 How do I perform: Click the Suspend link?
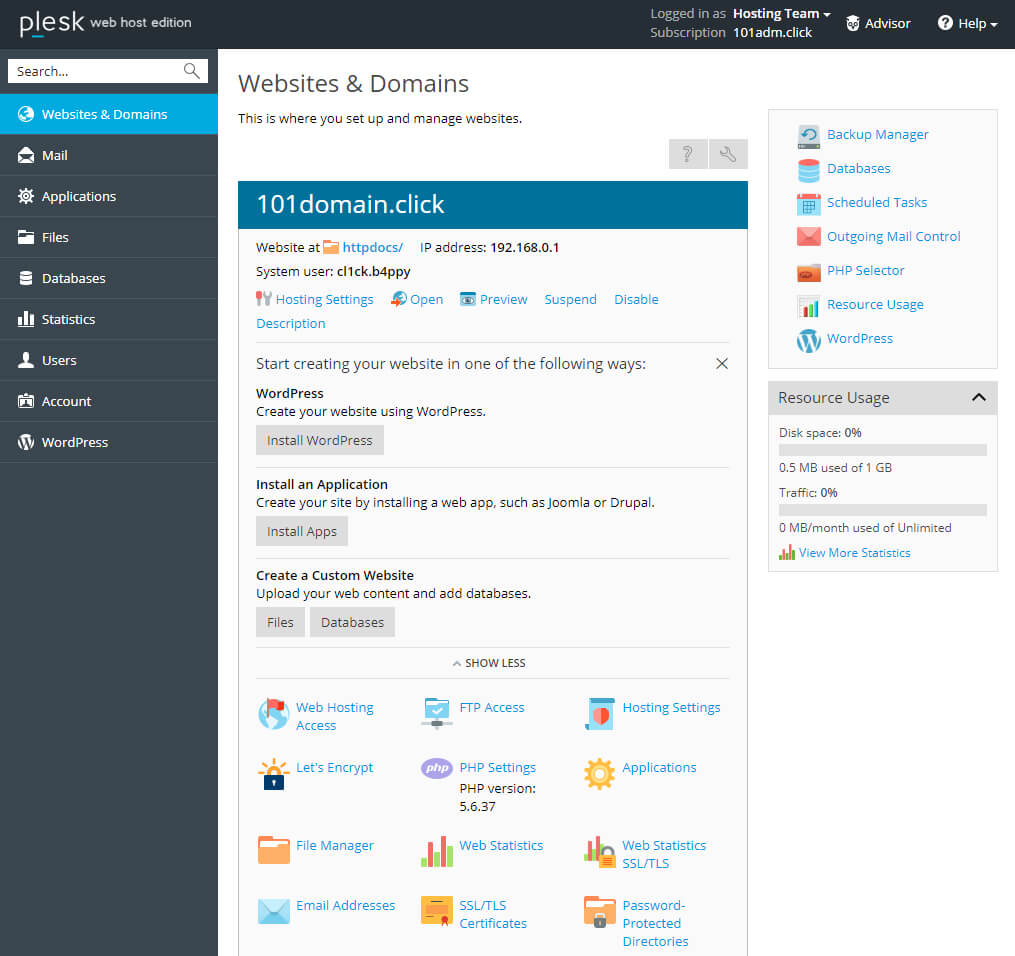tap(570, 299)
